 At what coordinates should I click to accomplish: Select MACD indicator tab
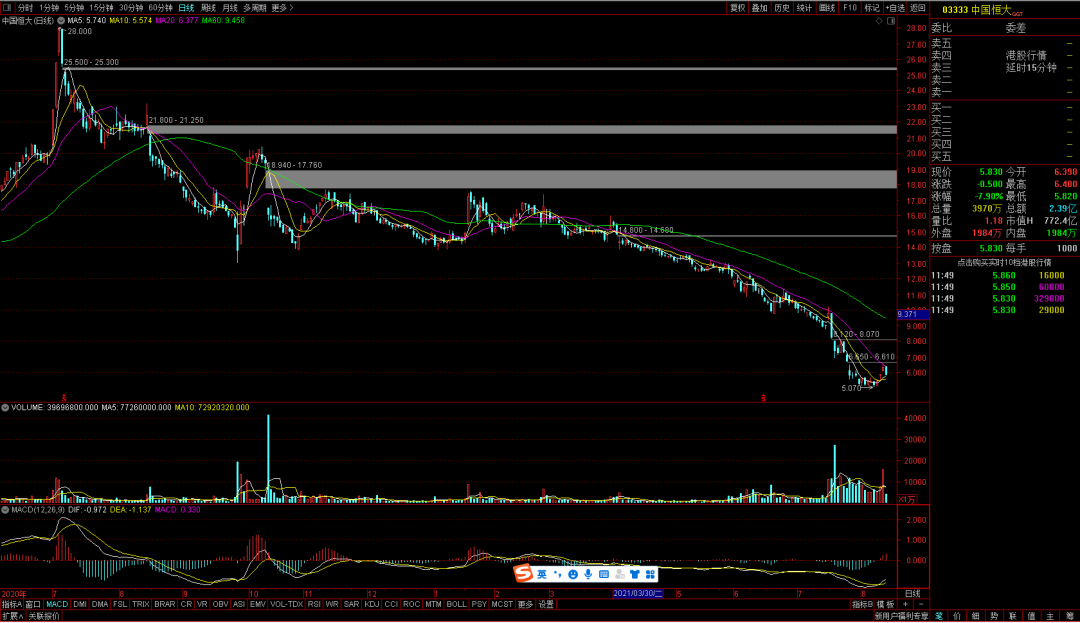point(57,604)
